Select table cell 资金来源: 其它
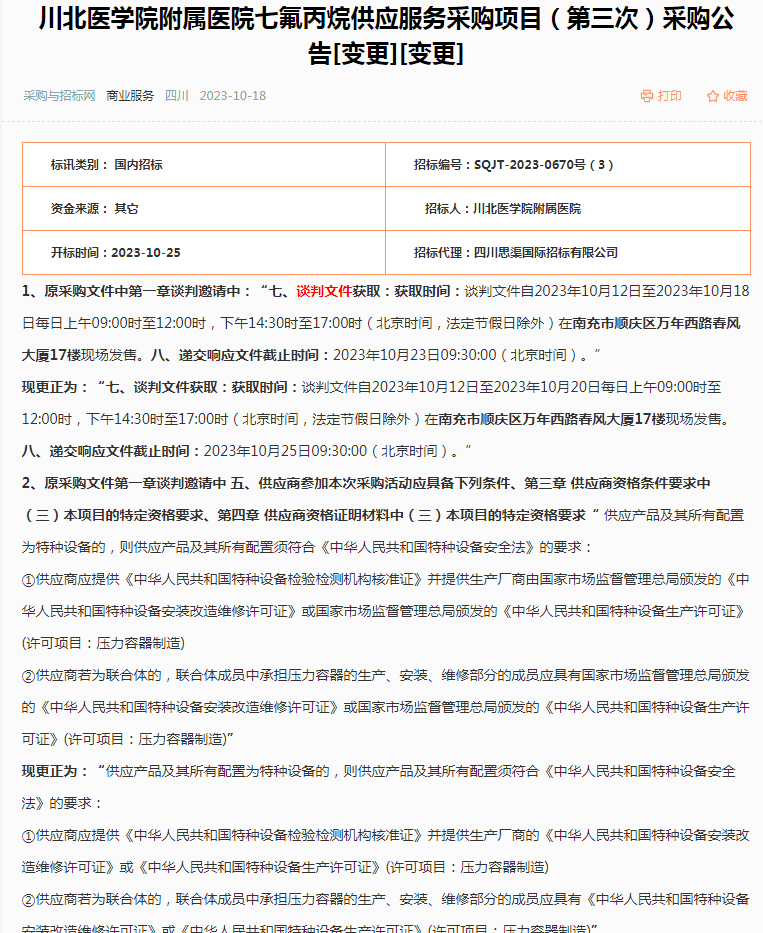Viewport: 763px width, 933px height. (x=204, y=209)
